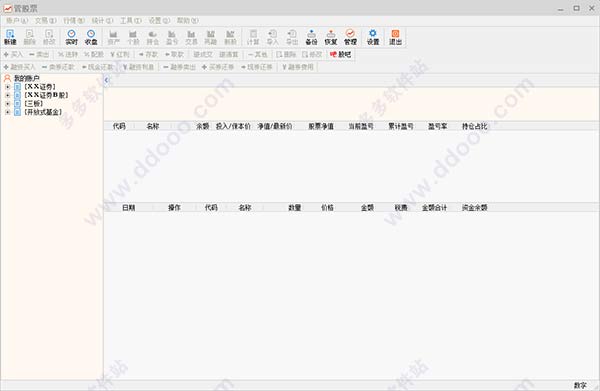The image size is (600, 391).
Task: Click the 送转 toolbar button
Action: point(68,54)
